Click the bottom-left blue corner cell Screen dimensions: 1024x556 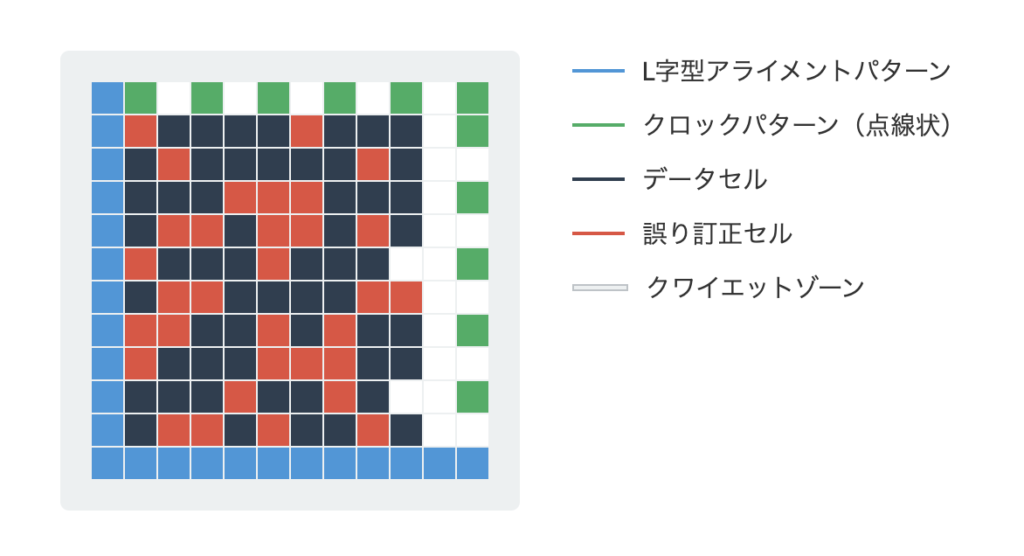coord(107,463)
